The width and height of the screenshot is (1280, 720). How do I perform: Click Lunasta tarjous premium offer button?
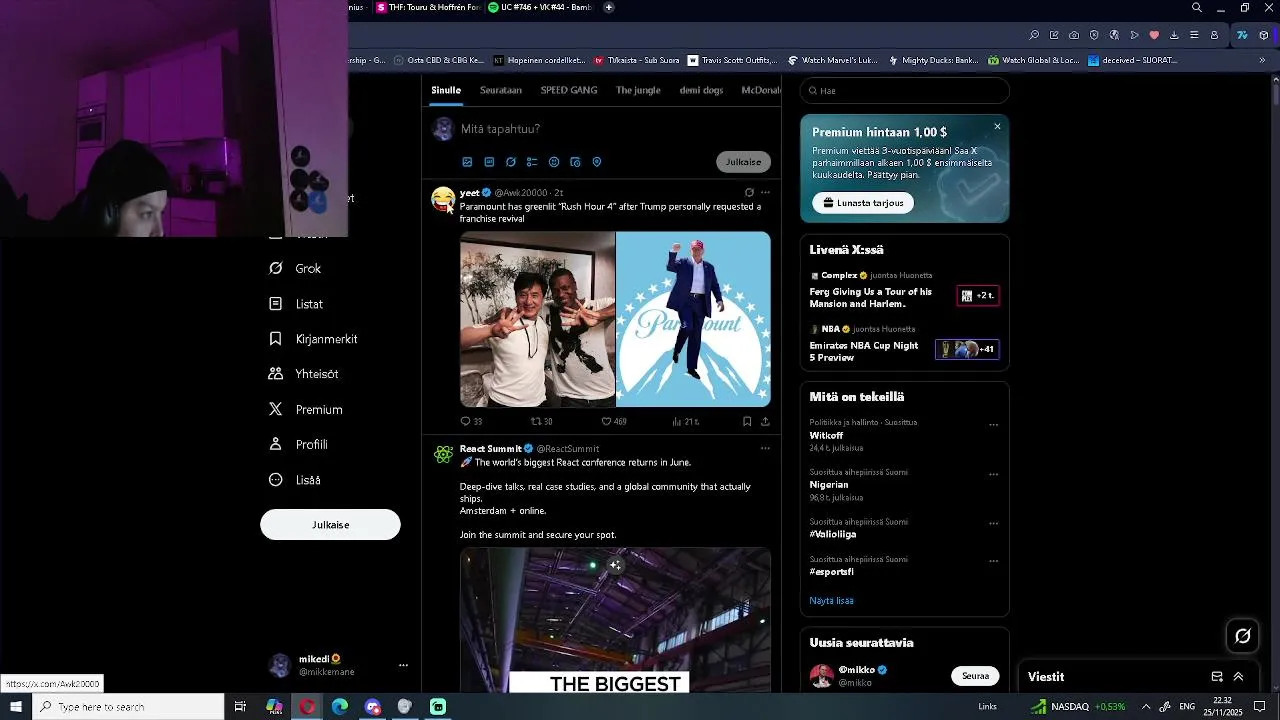[863, 203]
